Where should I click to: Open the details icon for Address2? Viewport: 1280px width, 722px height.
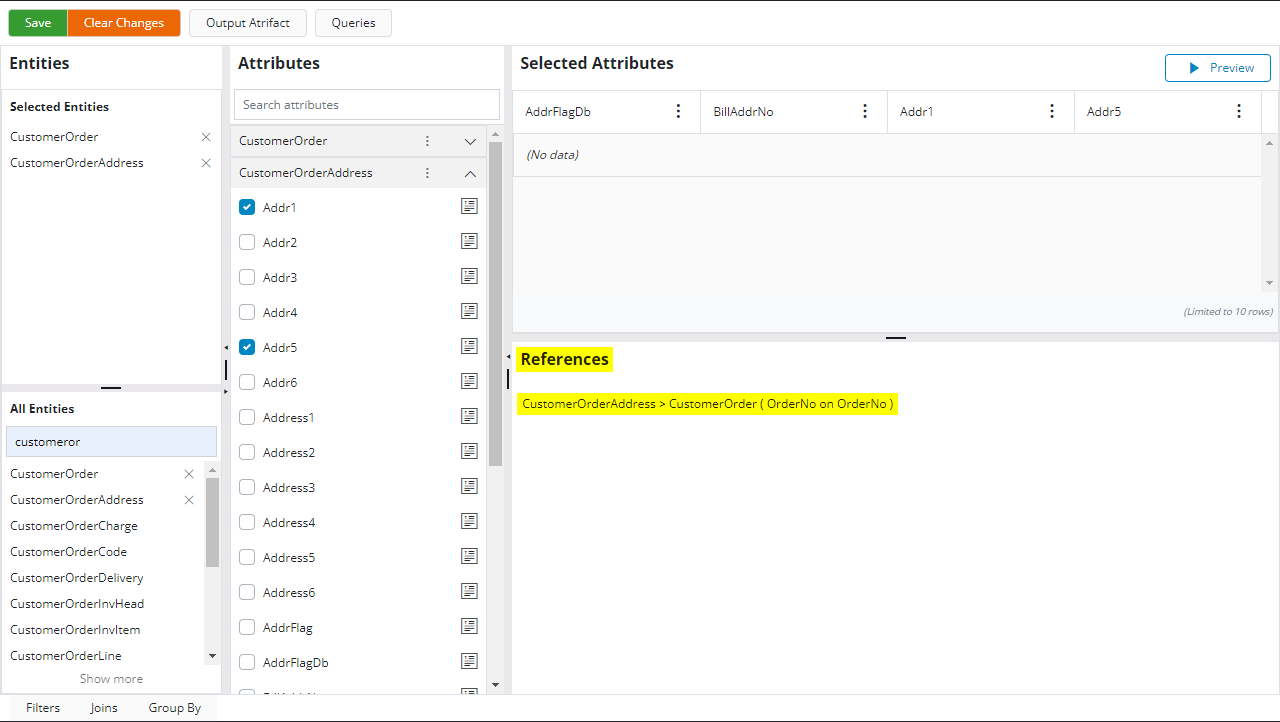(x=469, y=451)
